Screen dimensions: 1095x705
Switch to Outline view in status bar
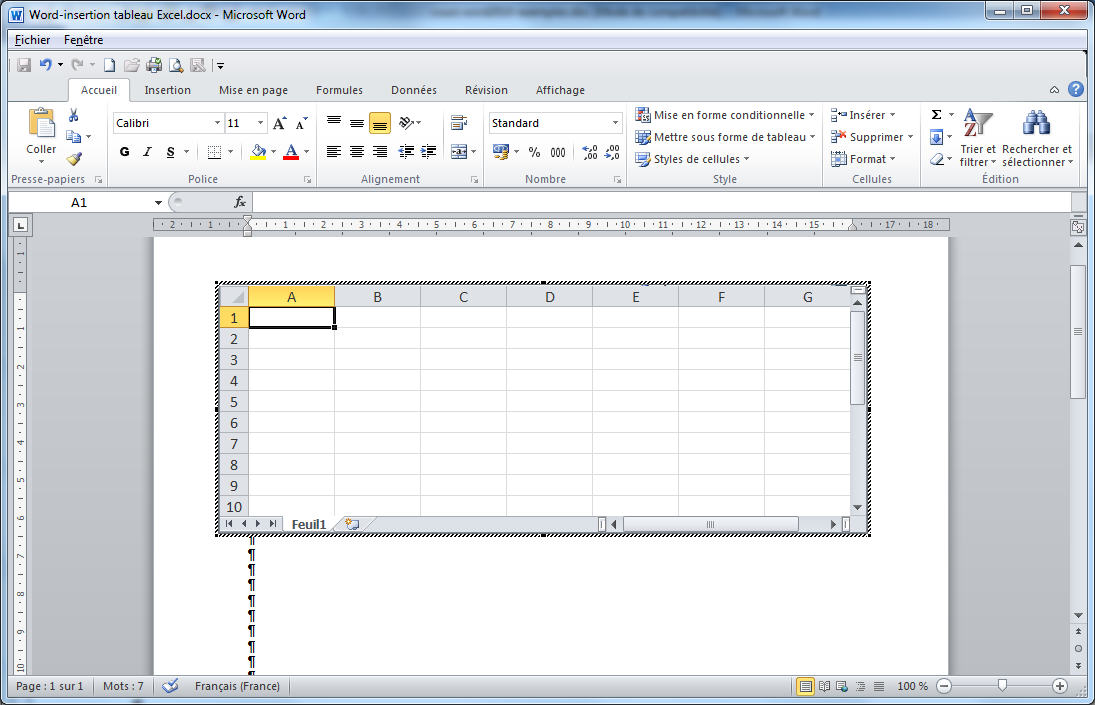pyautogui.click(x=860, y=686)
